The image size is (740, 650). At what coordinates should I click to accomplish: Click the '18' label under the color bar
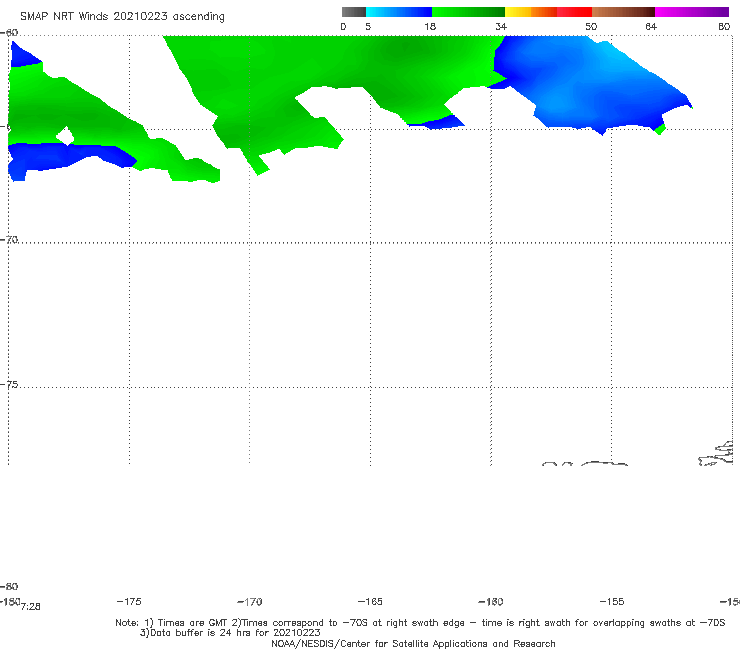430,26
